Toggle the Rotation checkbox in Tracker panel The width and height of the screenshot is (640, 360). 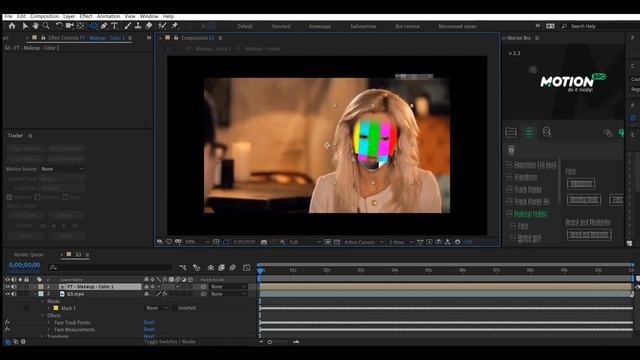[x=38, y=197]
